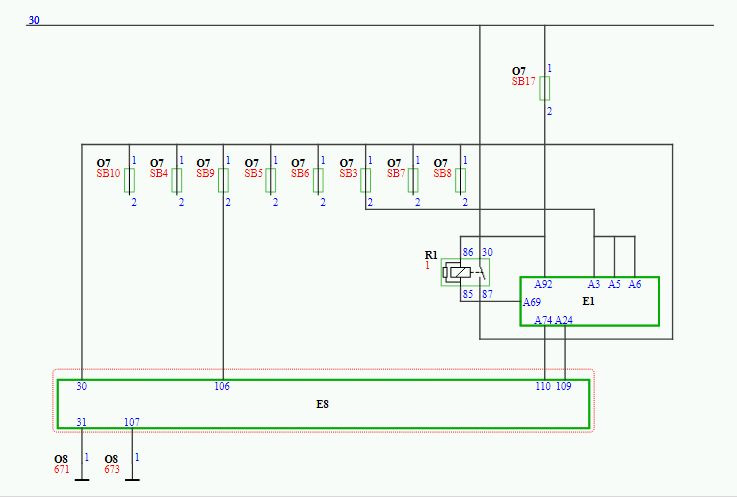Click relay terminal 86
This screenshot has height=497, width=737.
click(468, 252)
